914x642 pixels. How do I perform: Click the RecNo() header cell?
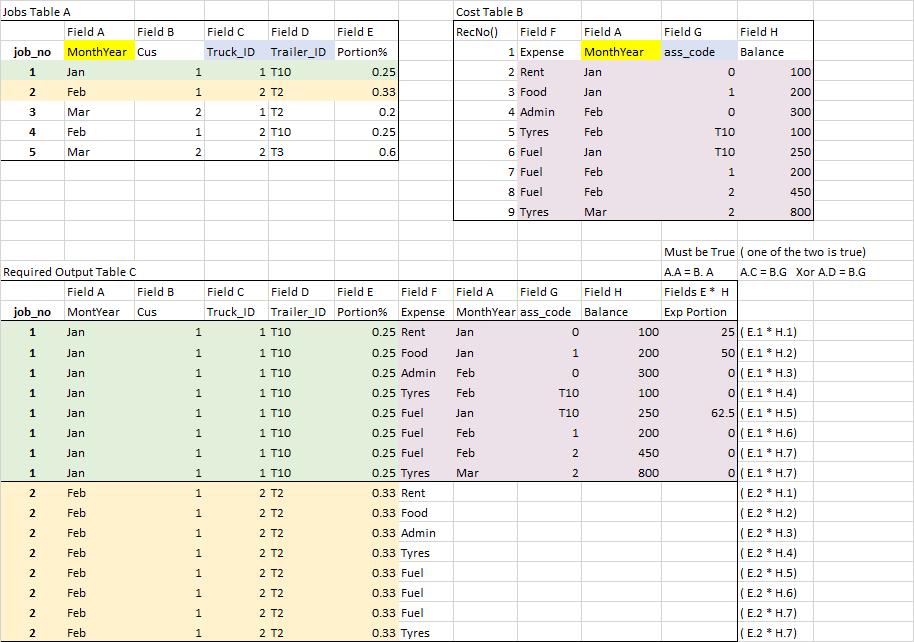477,32
